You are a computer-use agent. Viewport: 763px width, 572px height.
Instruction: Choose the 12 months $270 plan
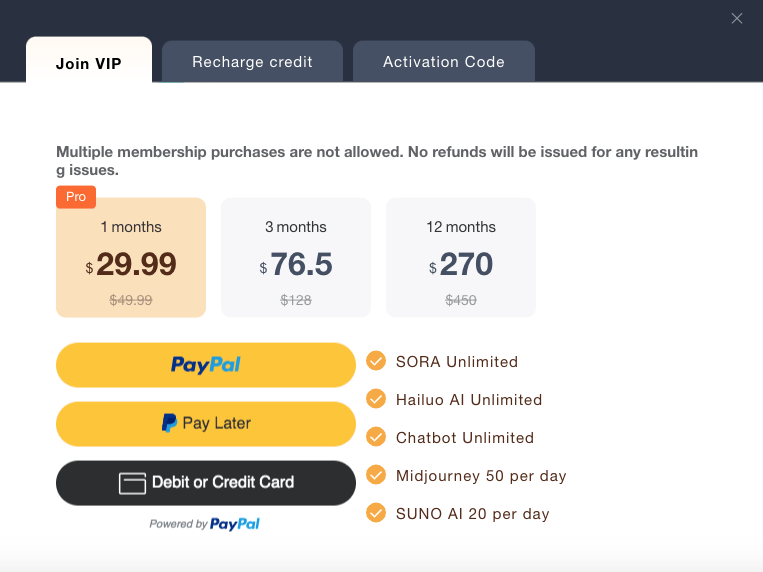click(x=461, y=258)
